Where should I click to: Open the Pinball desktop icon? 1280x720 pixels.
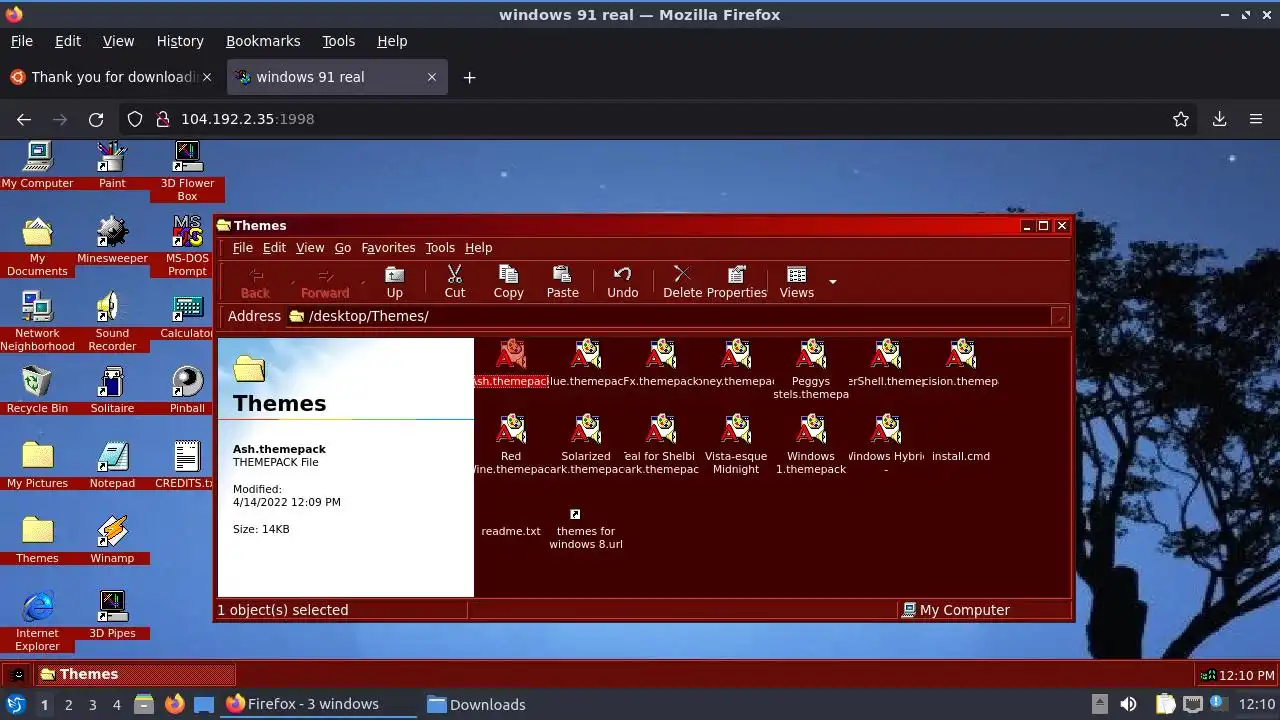(x=187, y=390)
